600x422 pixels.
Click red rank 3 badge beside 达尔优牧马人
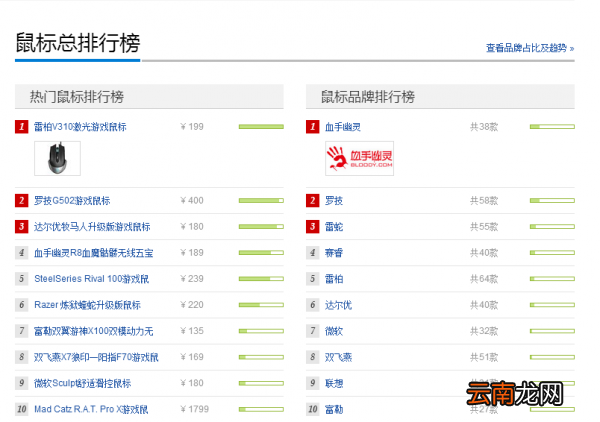(x=21, y=226)
